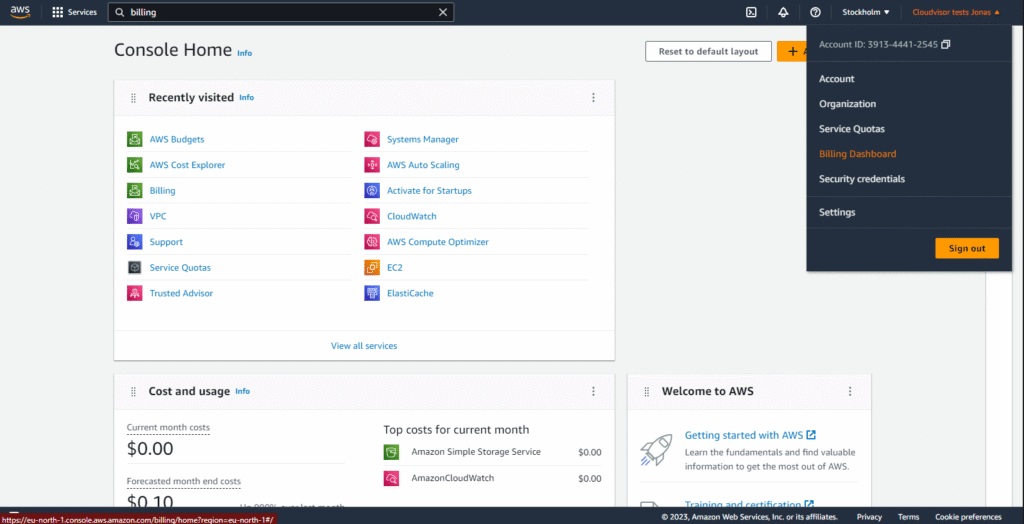The image size is (1024, 524).
Task: Open Cookie preferences in the footer
Action: point(968,517)
